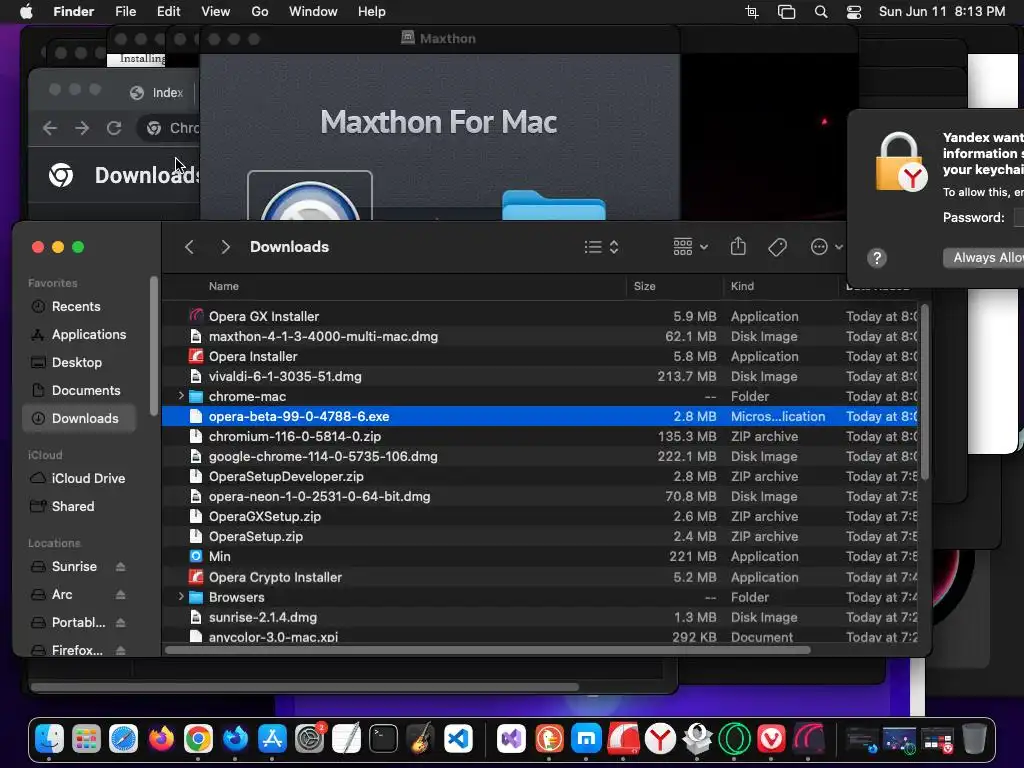Image resolution: width=1024 pixels, height=768 pixels.
Task: Eject the Portabl... volume
Action: (x=120, y=623)
